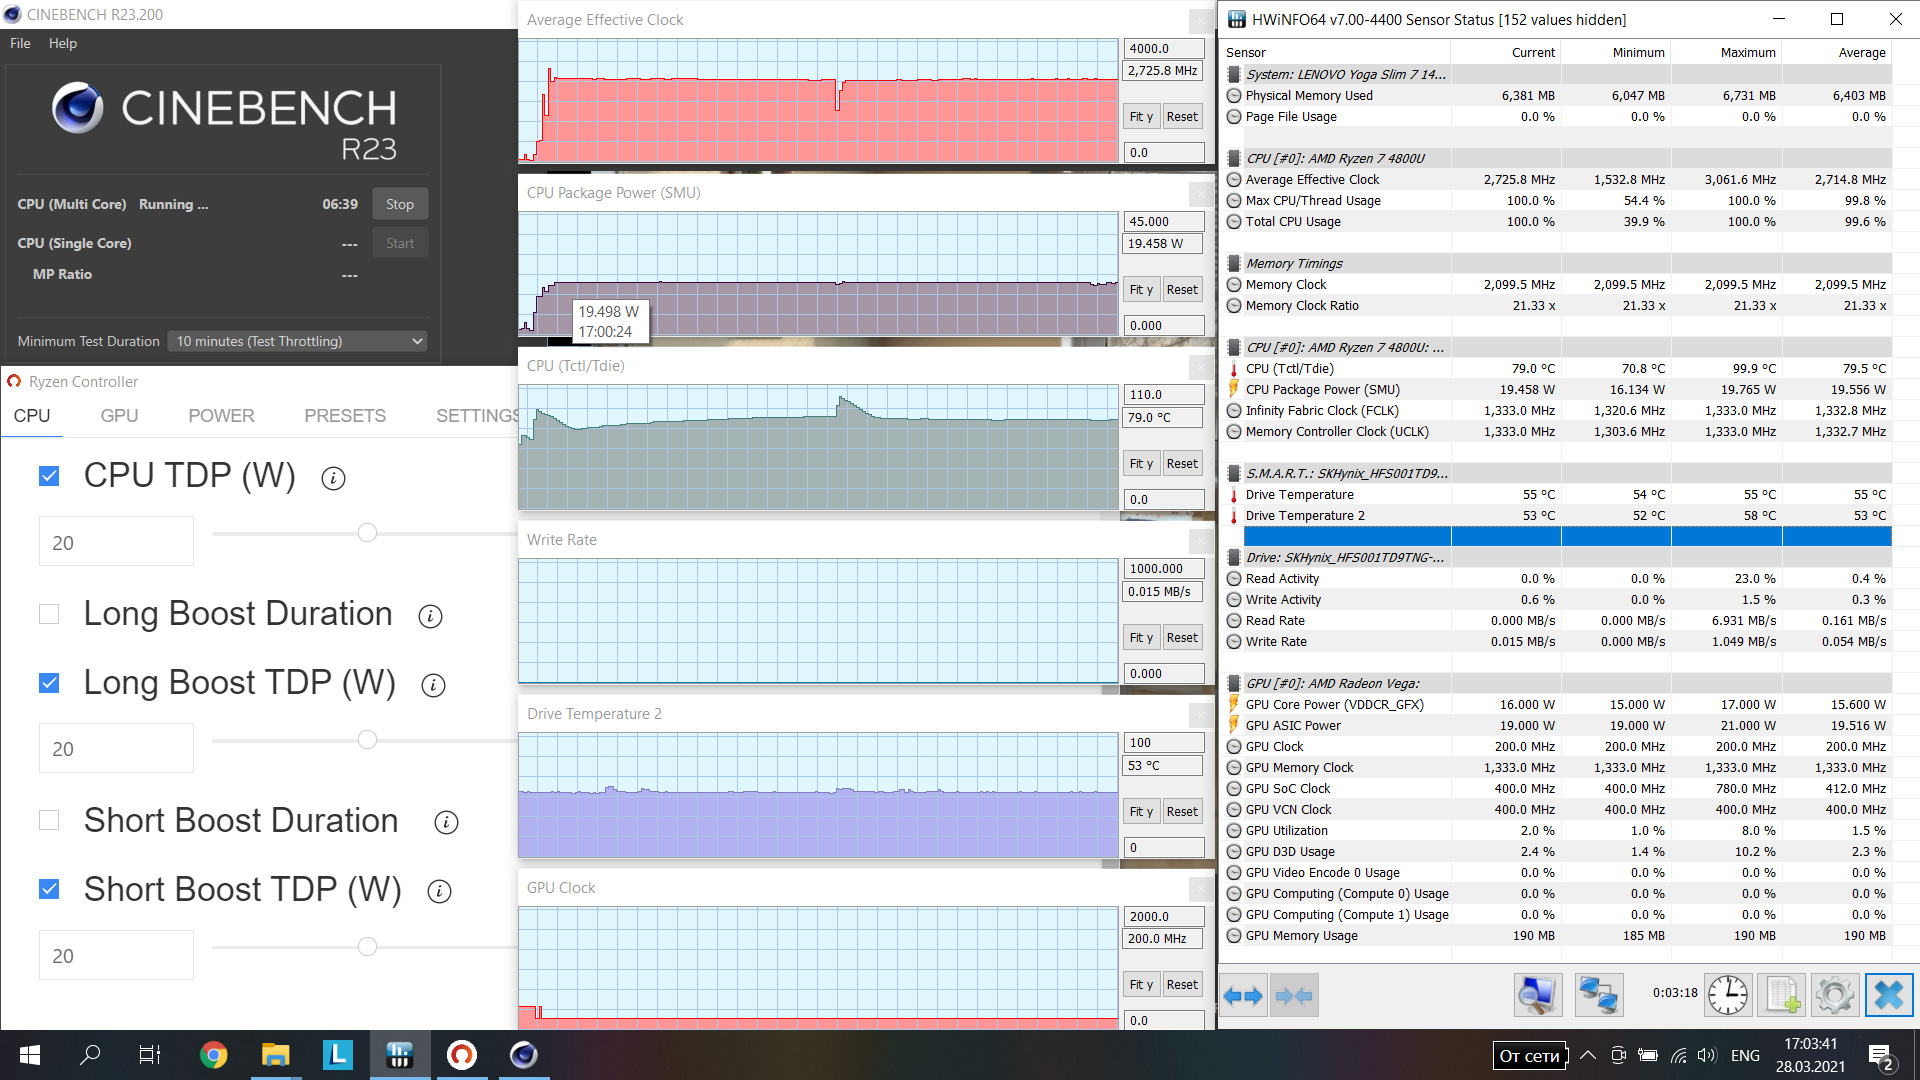Switch to Ryzen Controller POWER tab

click(x=221, y=416)
